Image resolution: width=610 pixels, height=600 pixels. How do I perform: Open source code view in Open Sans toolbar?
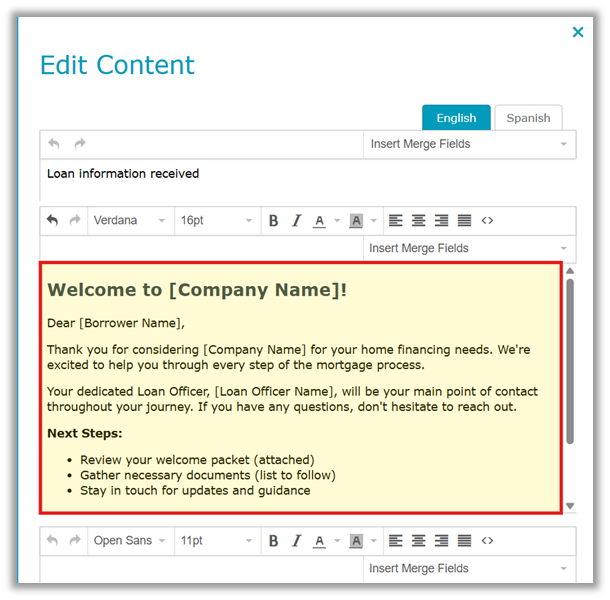click(x=487, y=540)
